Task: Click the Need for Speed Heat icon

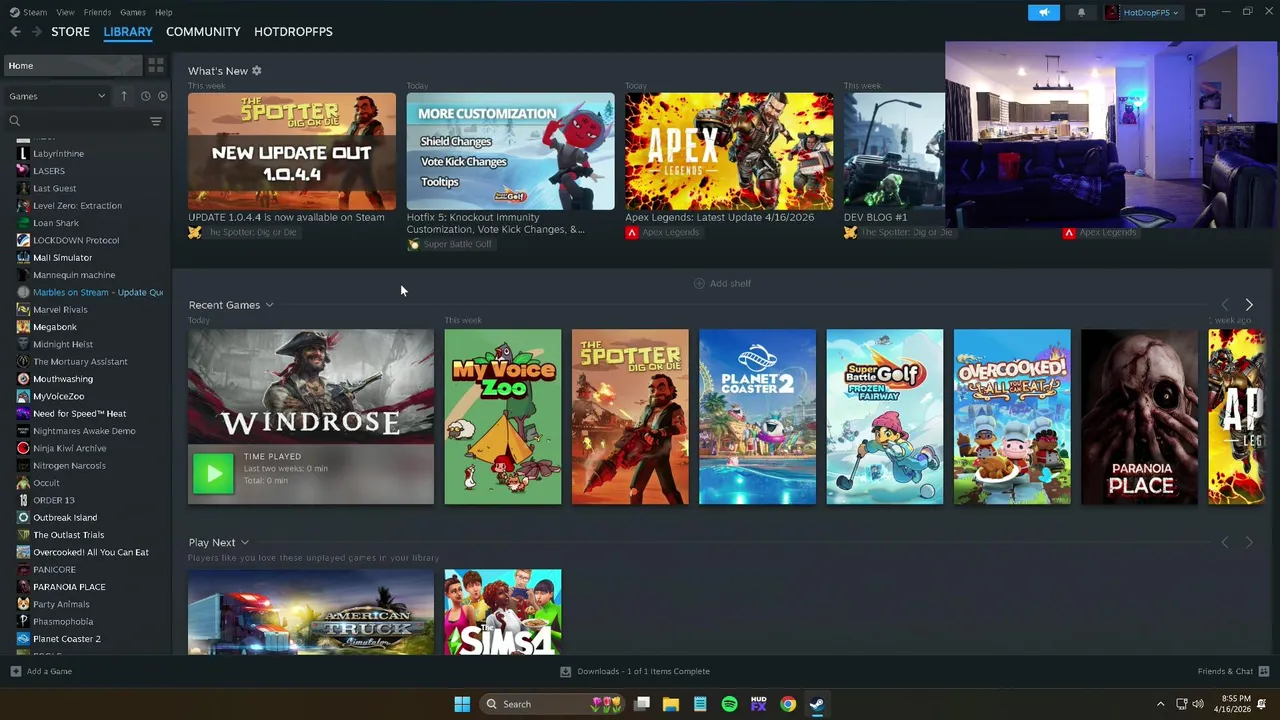Action: (23, 414)
